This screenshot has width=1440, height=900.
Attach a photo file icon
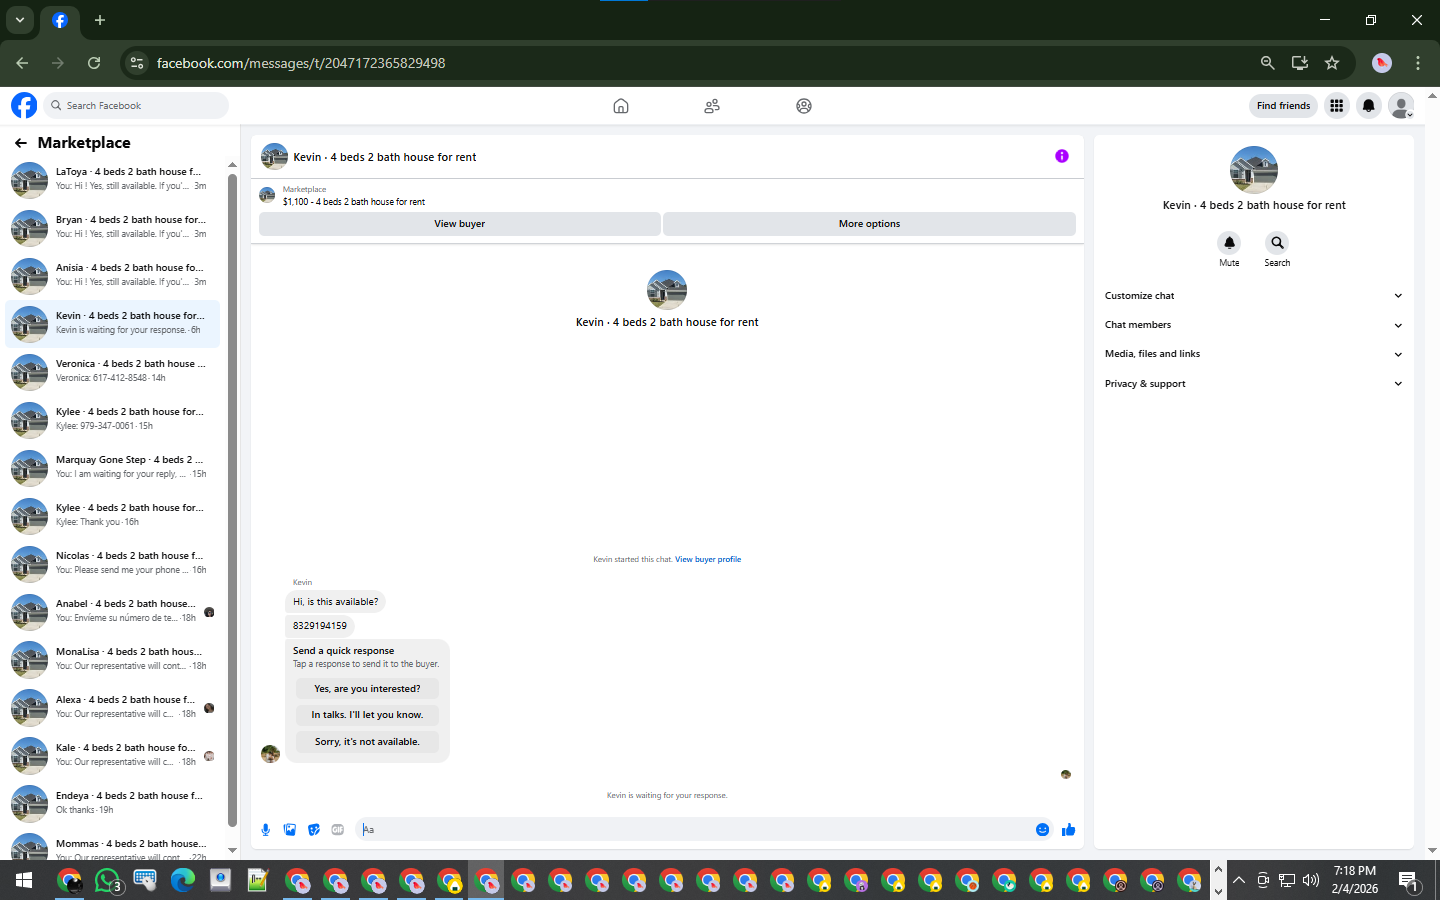[x=290, y=829]
